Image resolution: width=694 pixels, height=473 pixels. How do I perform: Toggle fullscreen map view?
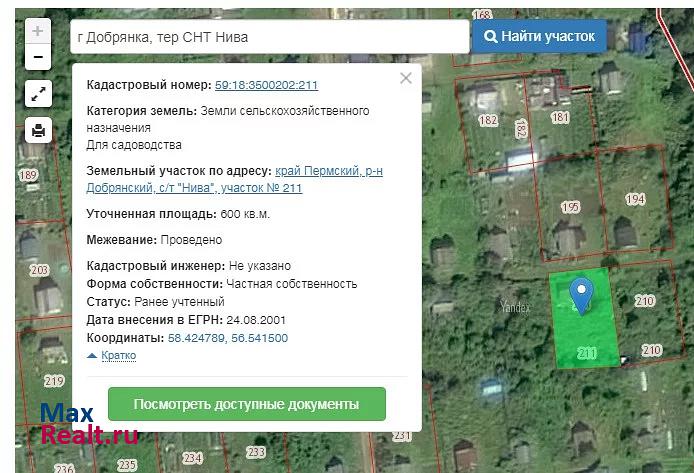coord(38,94)
